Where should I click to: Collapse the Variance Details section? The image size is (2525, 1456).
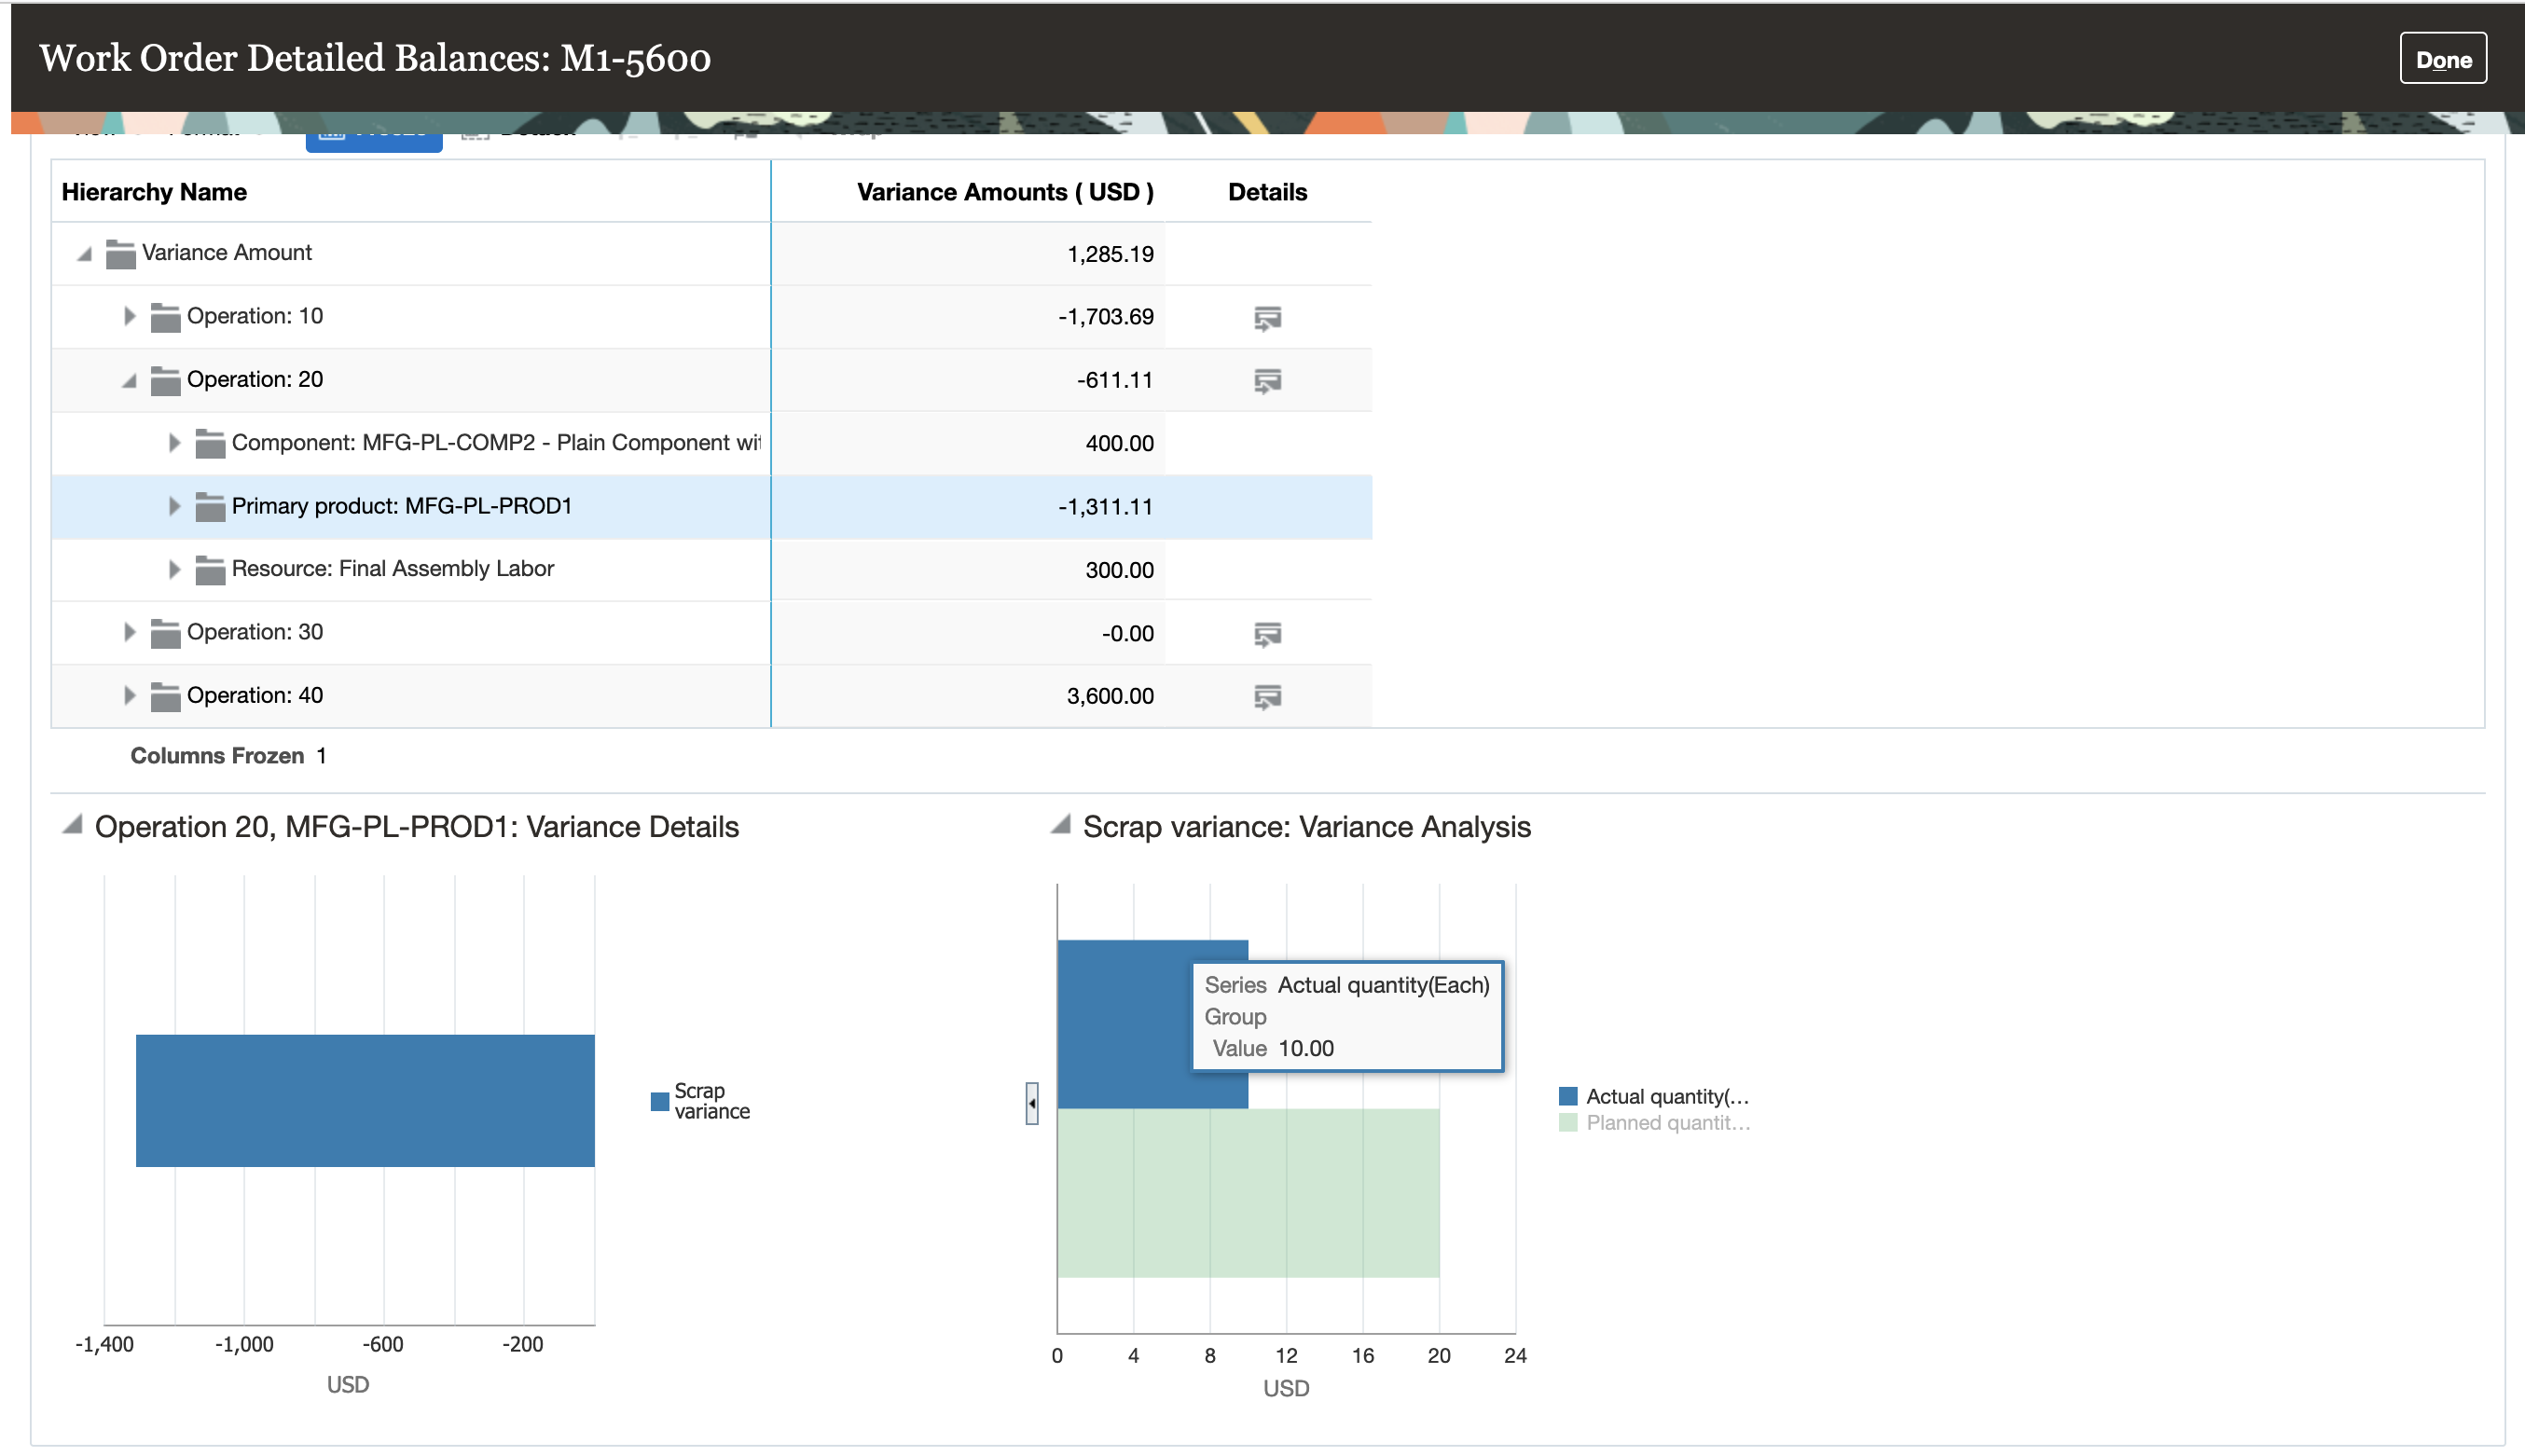(x=72, y=825)
